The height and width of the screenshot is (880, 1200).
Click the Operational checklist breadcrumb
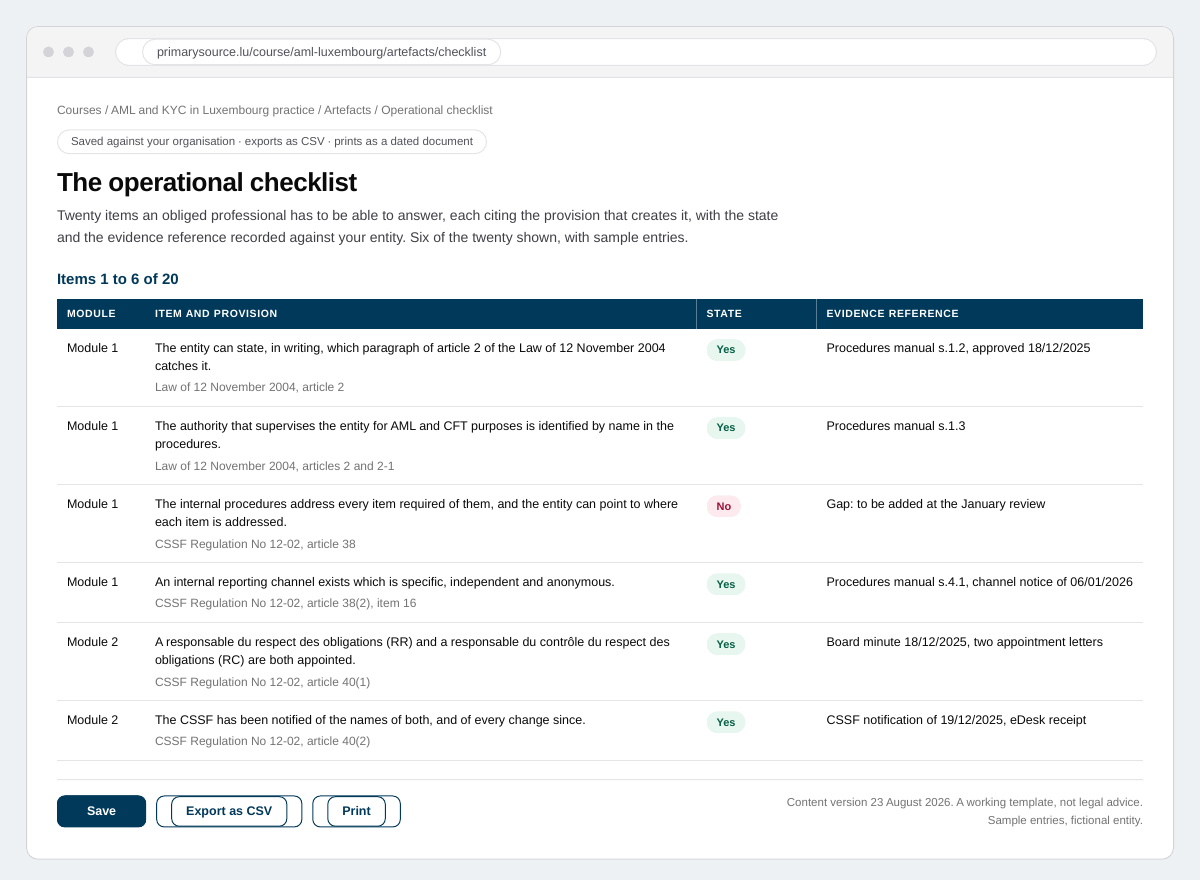436,110
